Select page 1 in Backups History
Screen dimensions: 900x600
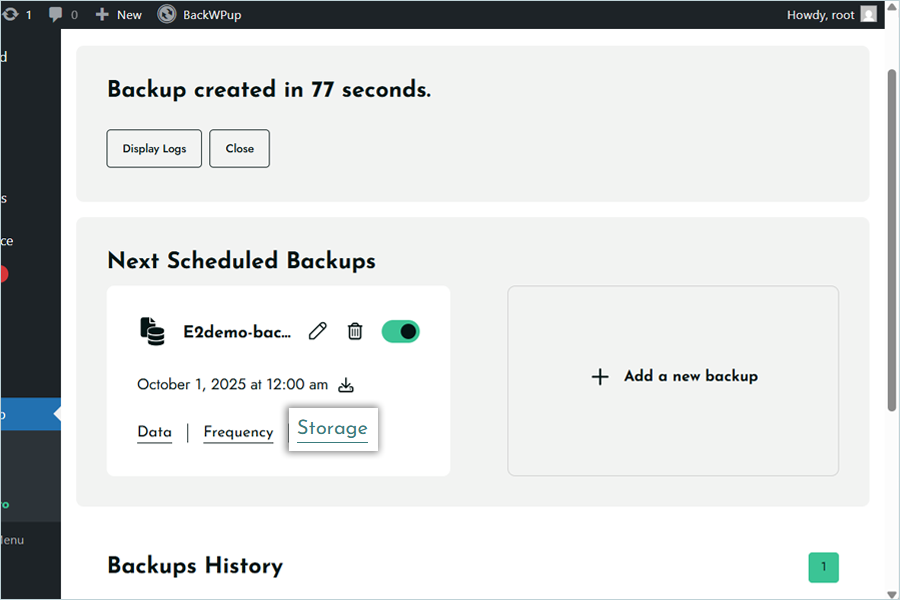click(x=823, y=567)
